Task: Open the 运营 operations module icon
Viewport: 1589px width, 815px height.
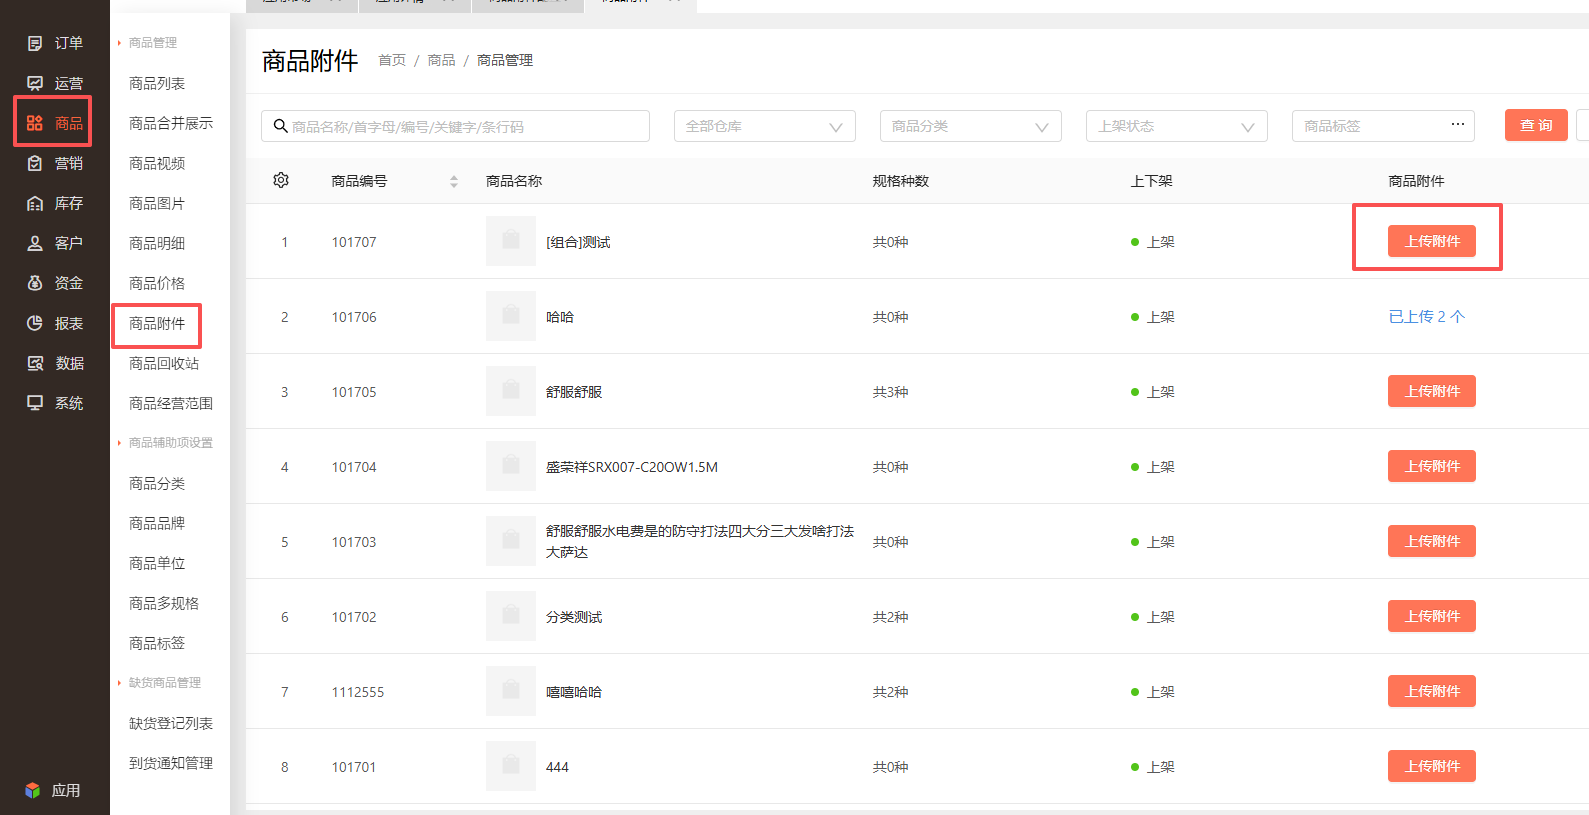Action: pyautogui.click(x=35, y=83)
